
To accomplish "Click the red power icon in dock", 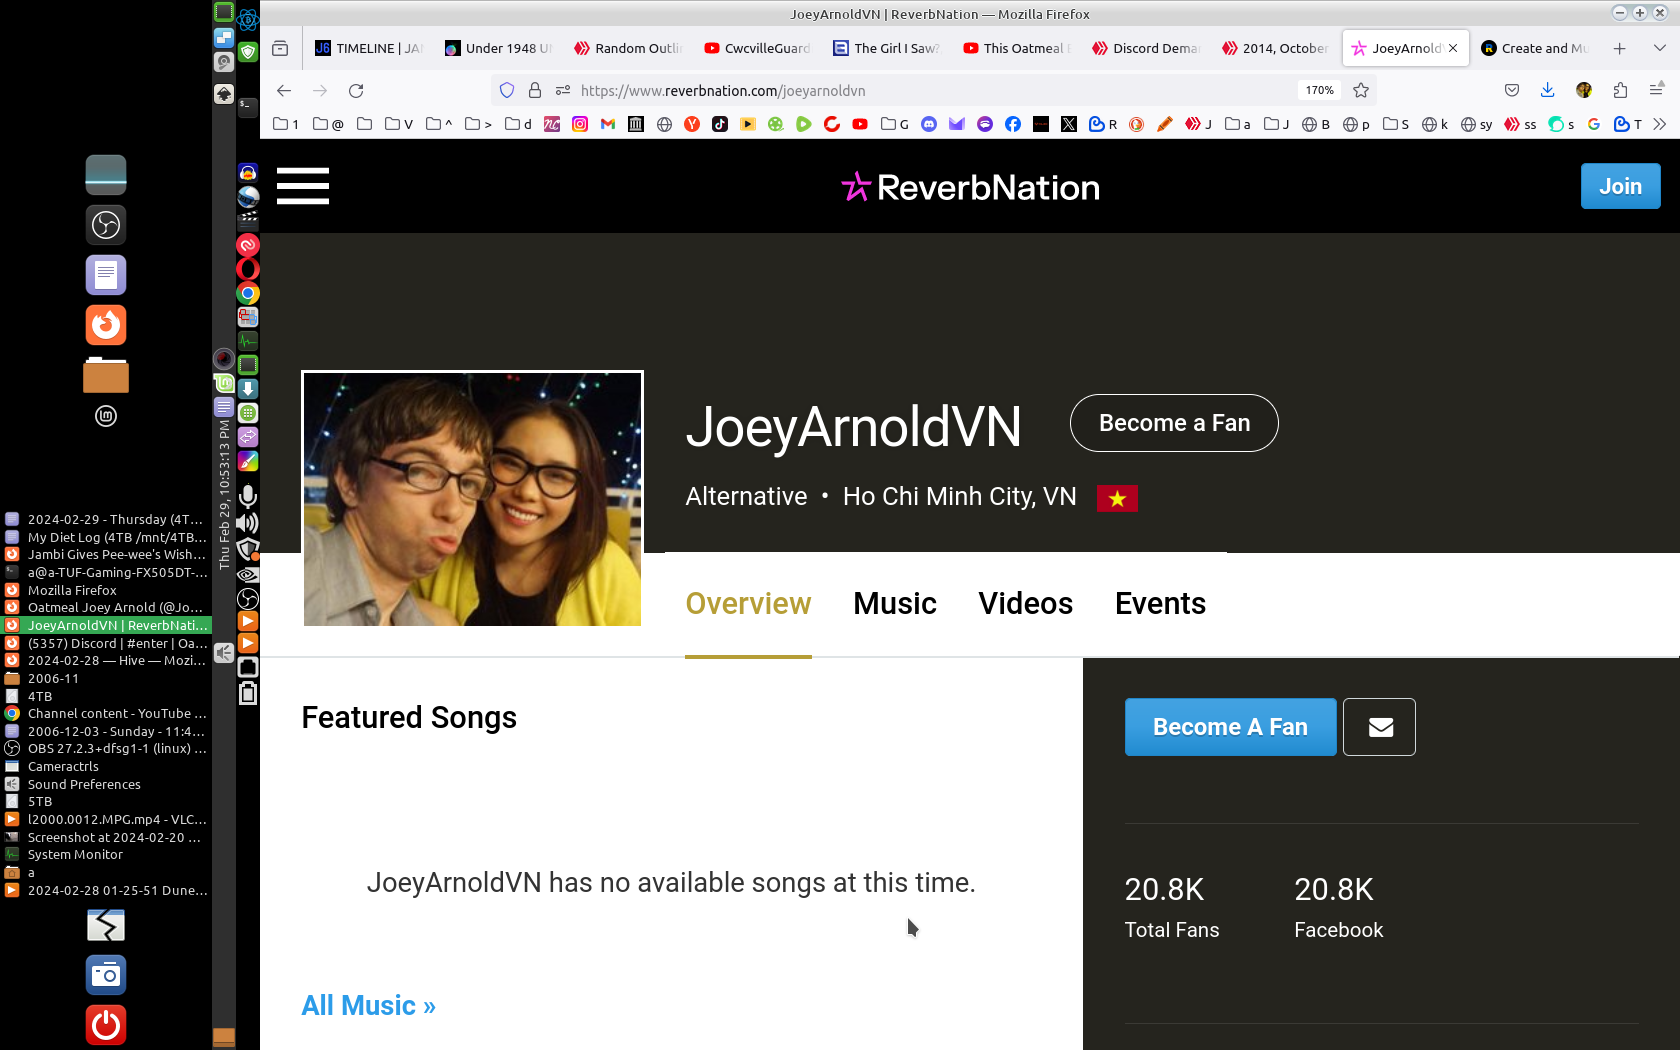I will 106,1025.
